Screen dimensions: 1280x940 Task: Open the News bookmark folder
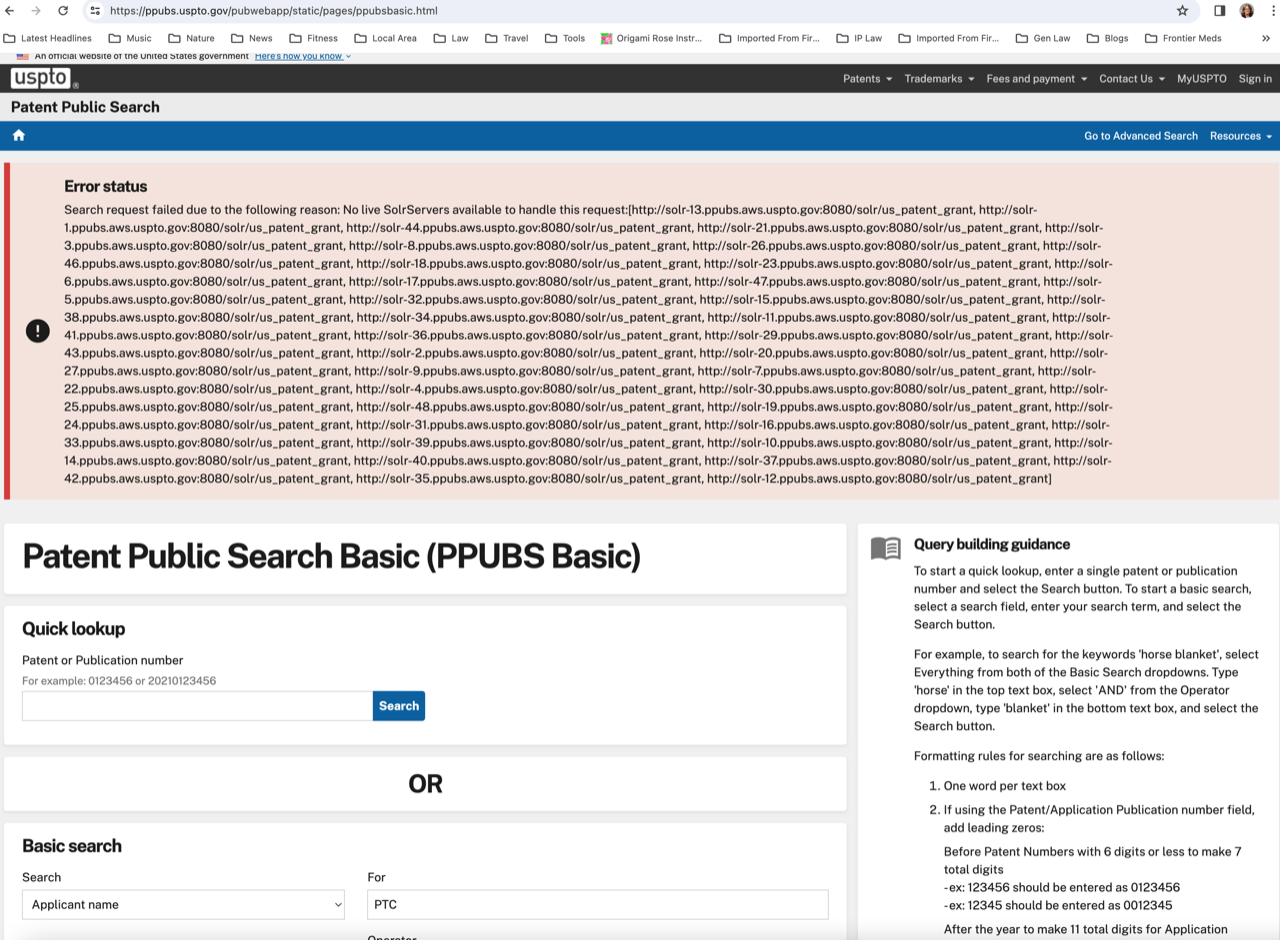click(251, 38)
